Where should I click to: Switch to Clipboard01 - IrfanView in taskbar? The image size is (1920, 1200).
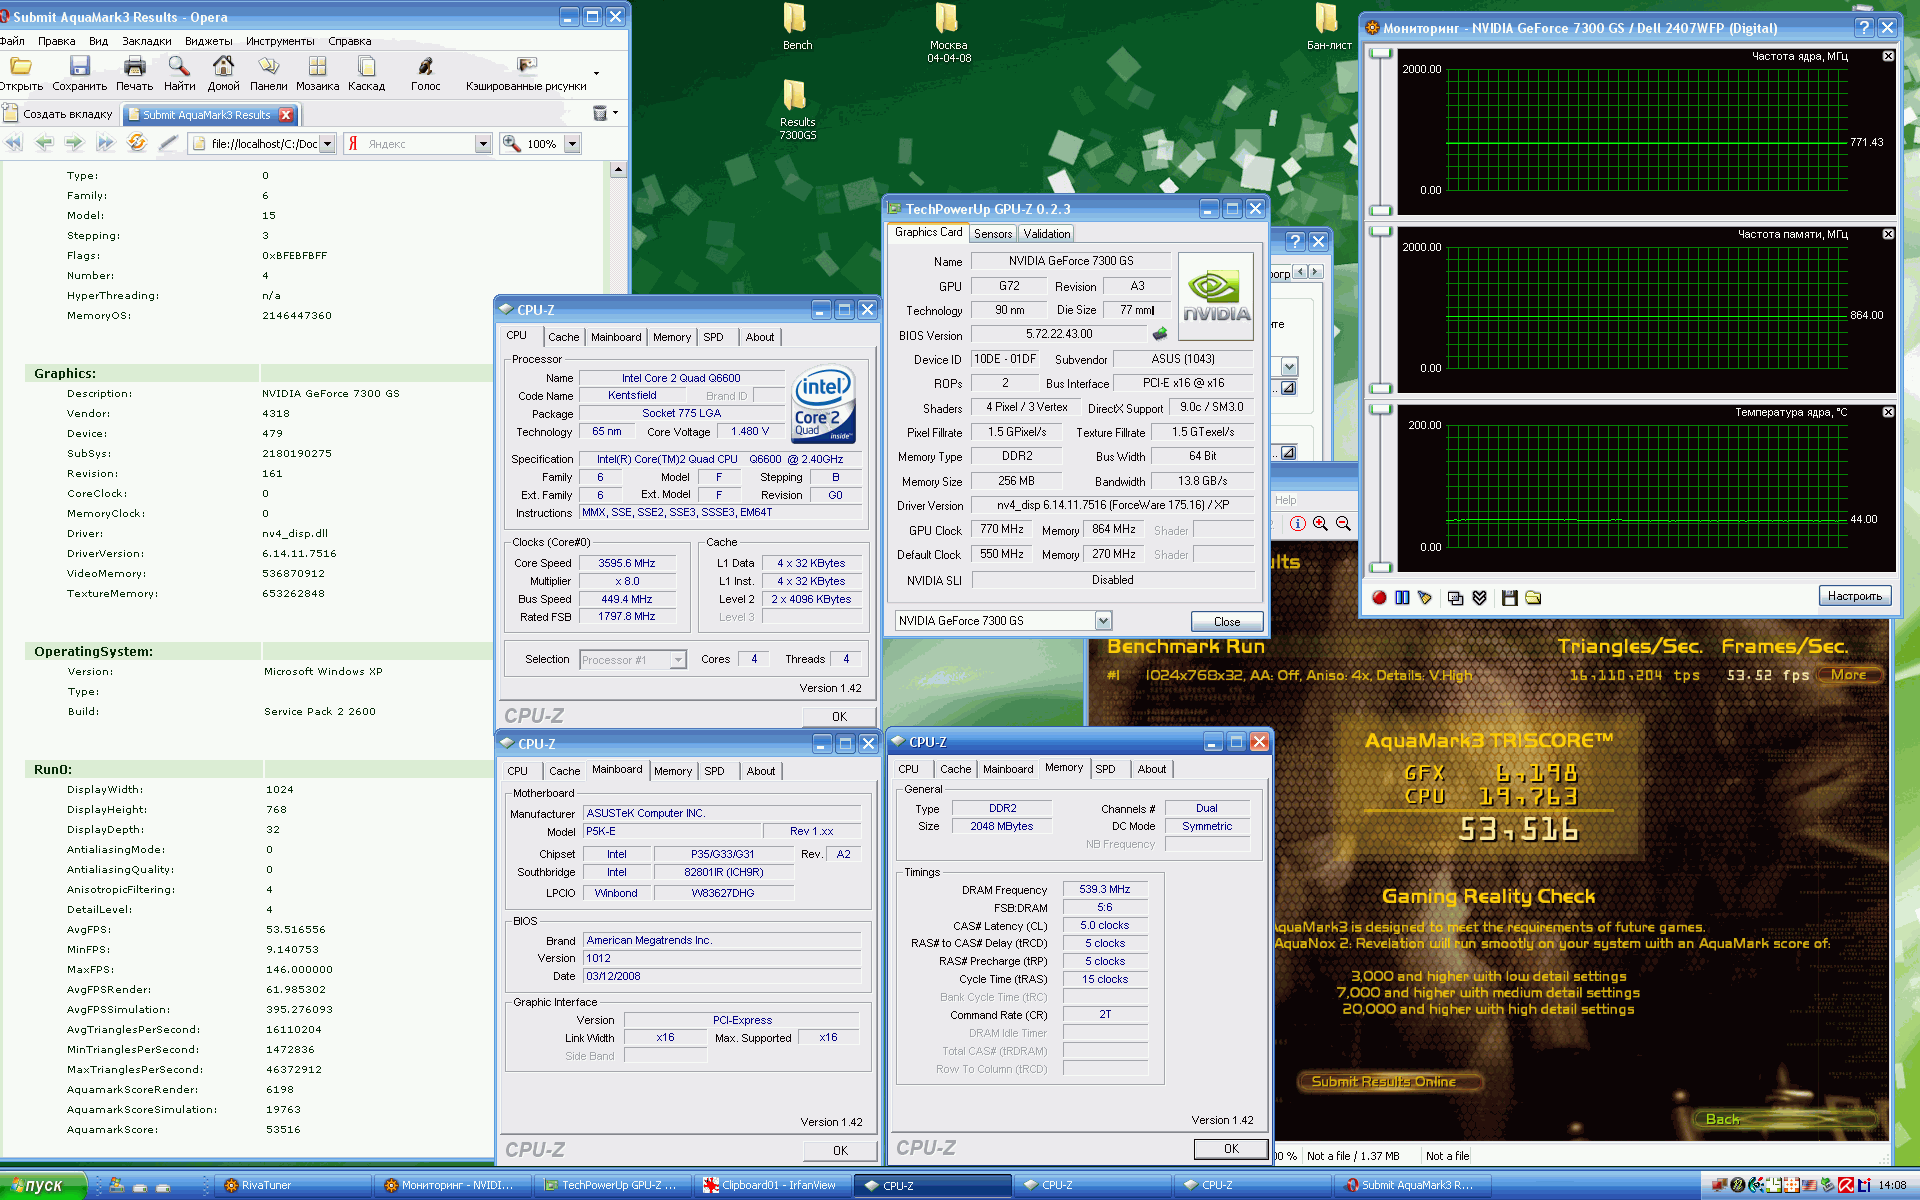point(772,1185)
